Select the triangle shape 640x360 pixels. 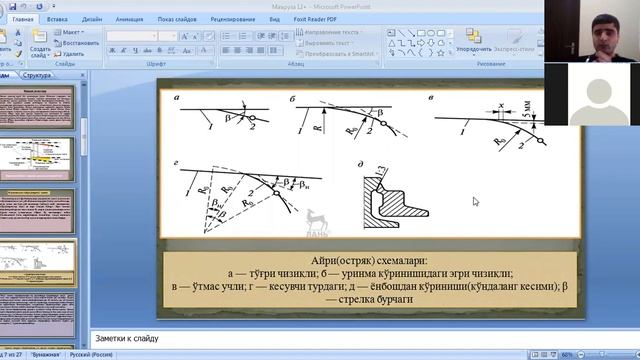click(x=391, y=43)
